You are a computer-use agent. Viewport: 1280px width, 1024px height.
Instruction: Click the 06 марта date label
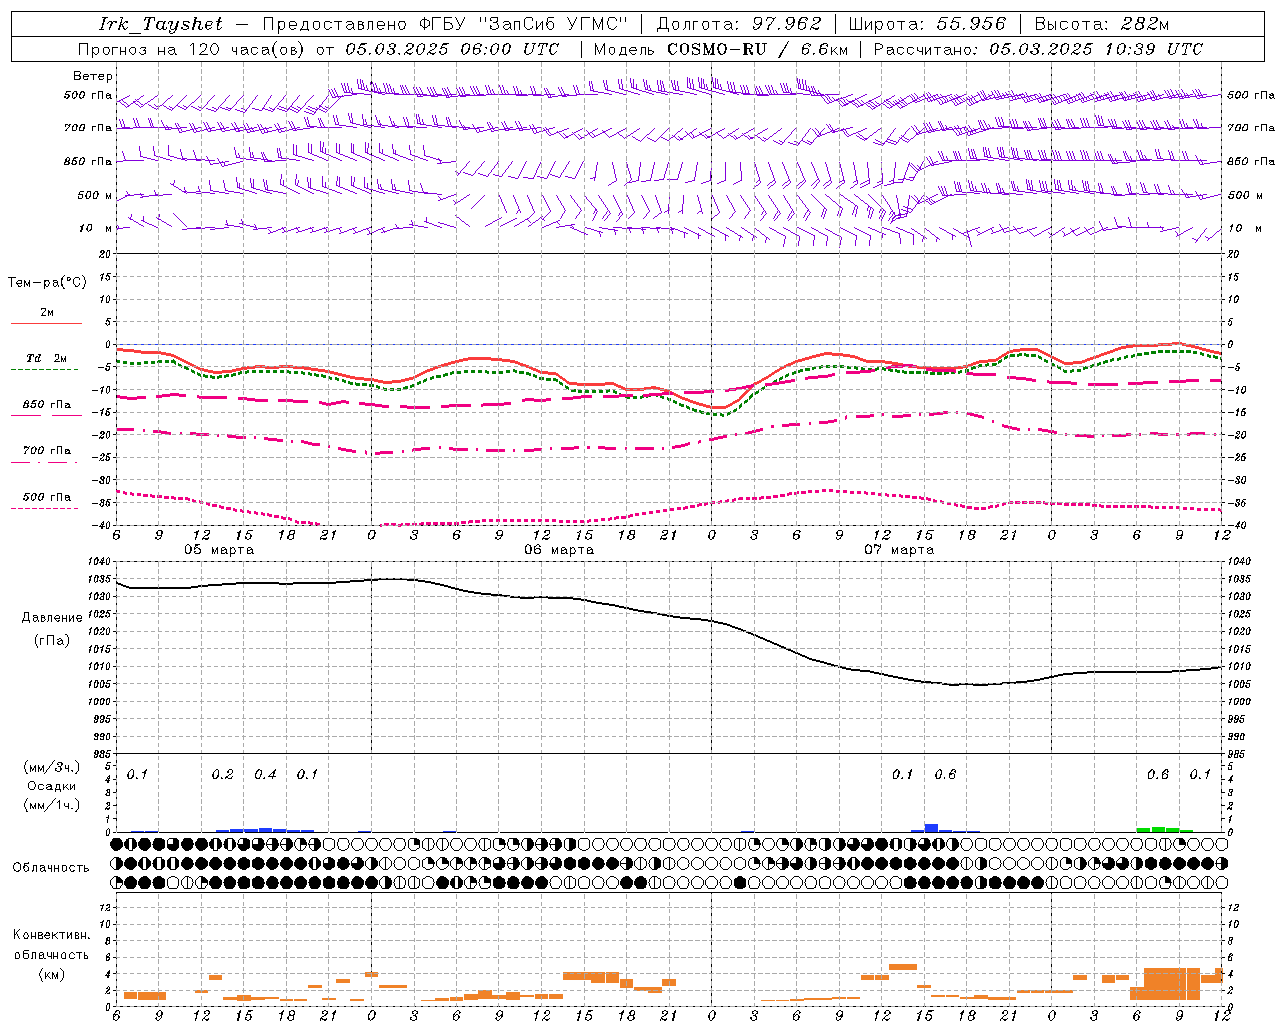click(x=559, y=550)
